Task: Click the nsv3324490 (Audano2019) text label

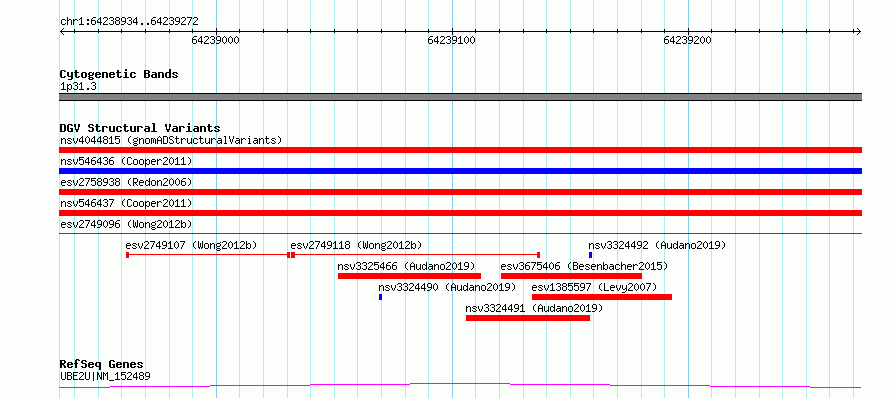Action: tap(447, 287)
